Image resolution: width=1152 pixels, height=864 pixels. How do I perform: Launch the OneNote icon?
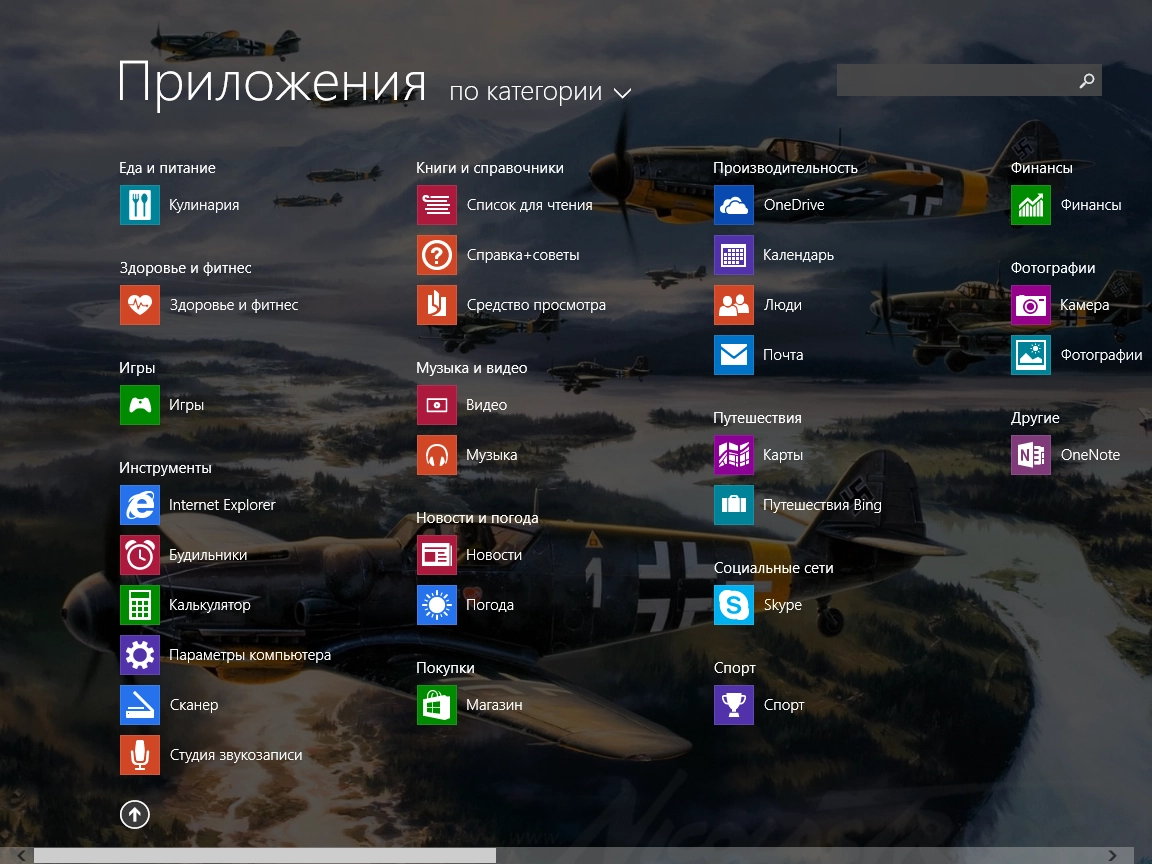1031,455
